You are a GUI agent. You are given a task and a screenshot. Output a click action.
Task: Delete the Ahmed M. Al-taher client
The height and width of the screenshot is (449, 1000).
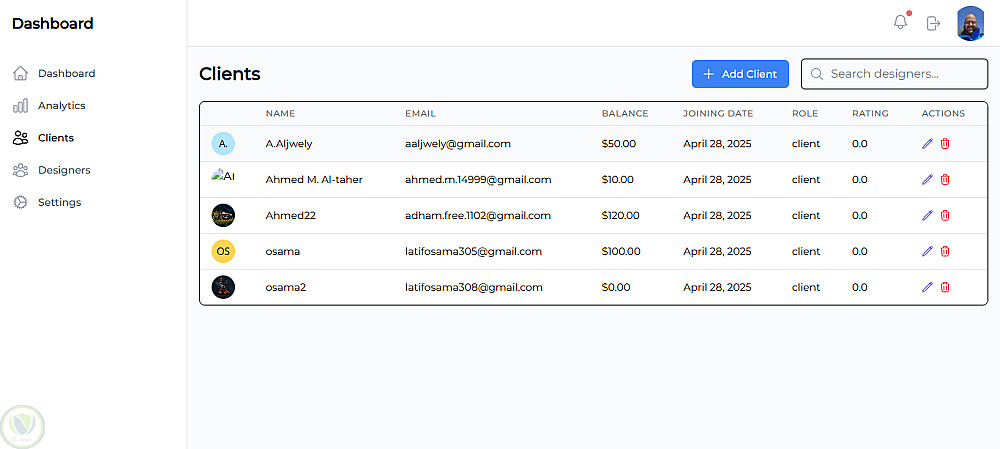945,180
